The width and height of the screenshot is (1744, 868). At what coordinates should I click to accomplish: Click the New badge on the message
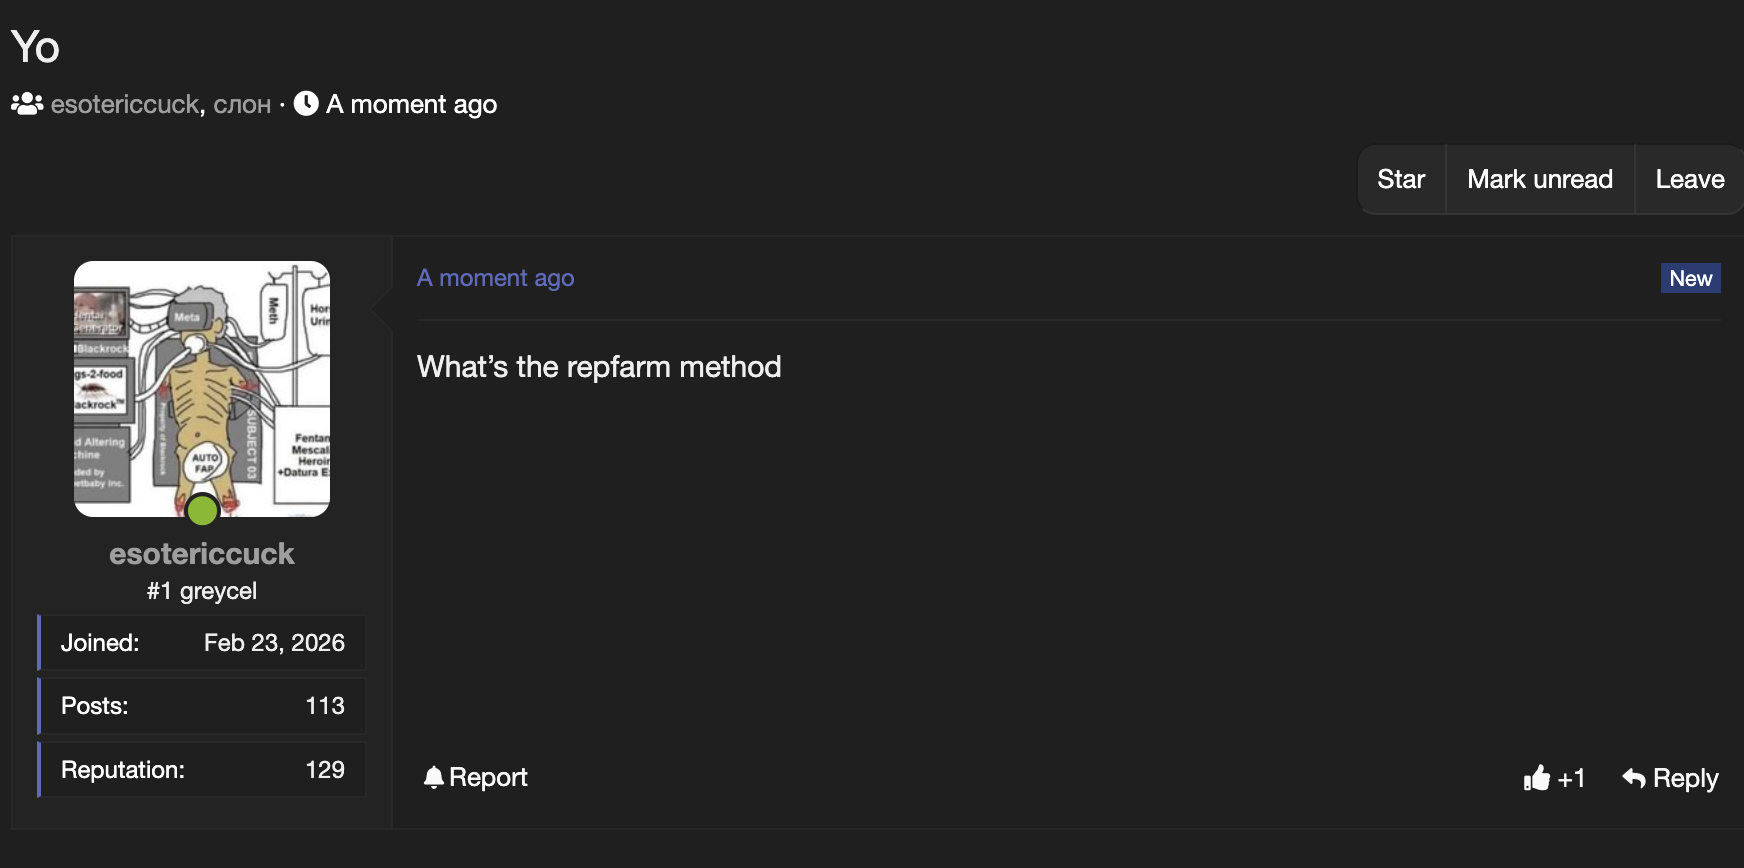[1690, 278]
